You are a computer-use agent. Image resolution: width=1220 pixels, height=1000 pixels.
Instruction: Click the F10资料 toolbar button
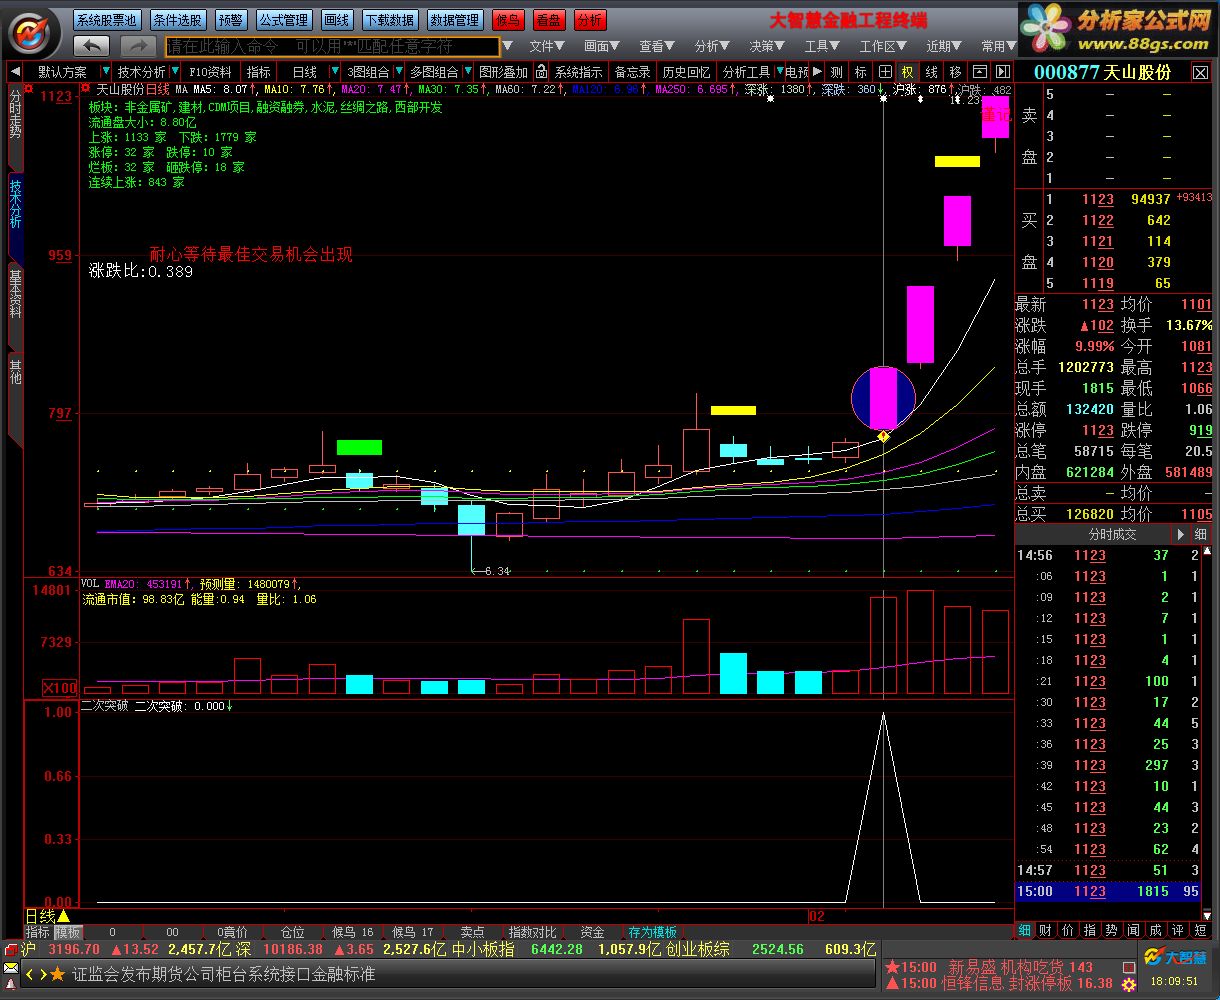coord(210,72)
